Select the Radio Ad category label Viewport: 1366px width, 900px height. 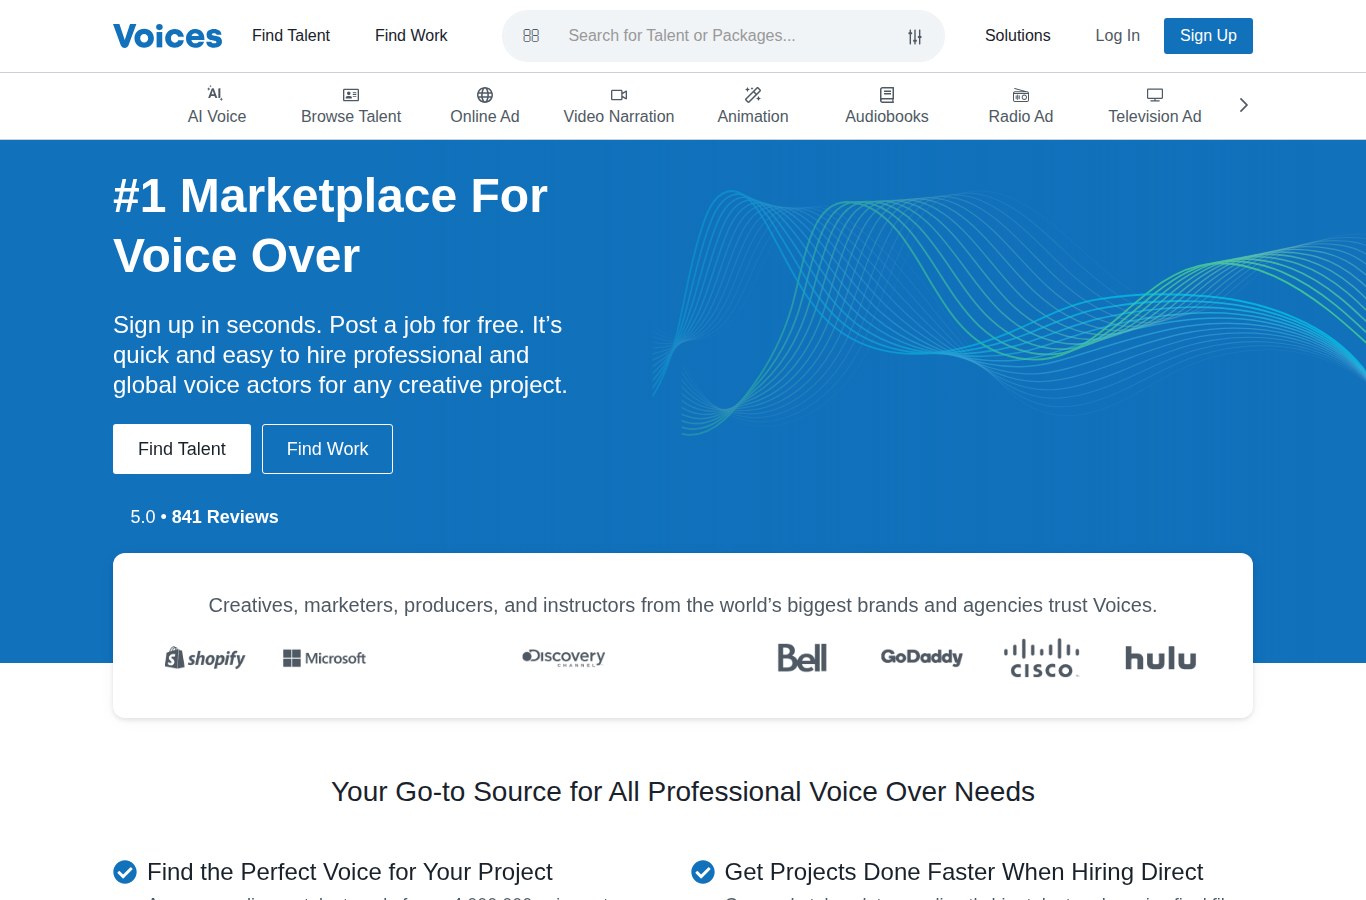tap(1021, 116)
